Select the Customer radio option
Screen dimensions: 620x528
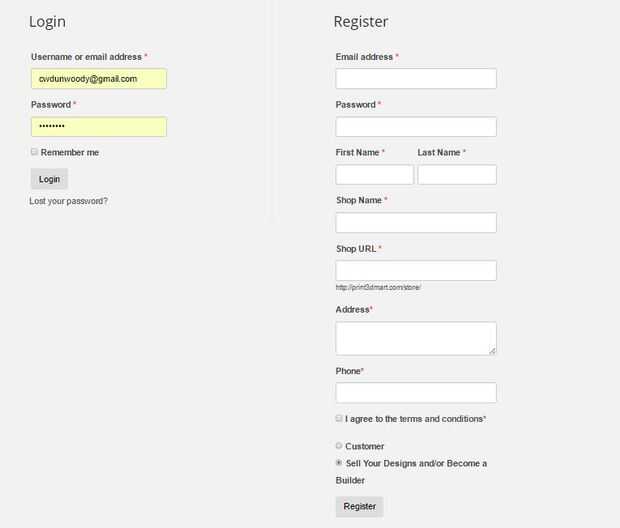pos(339,446)
